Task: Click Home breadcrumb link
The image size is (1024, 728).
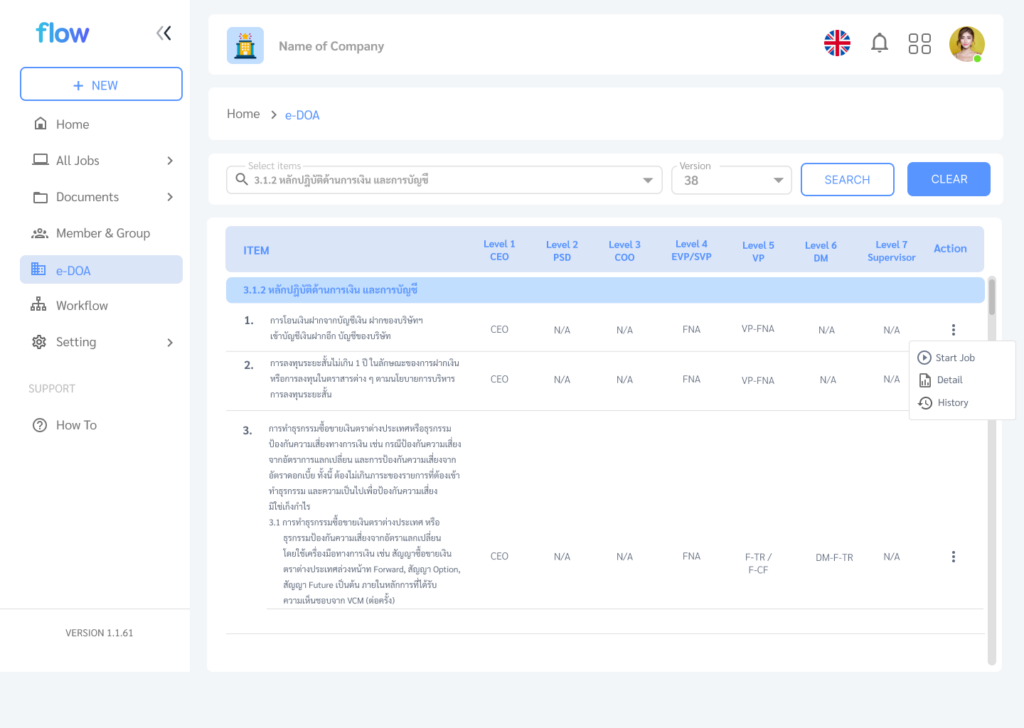Action: coord(243,114)
